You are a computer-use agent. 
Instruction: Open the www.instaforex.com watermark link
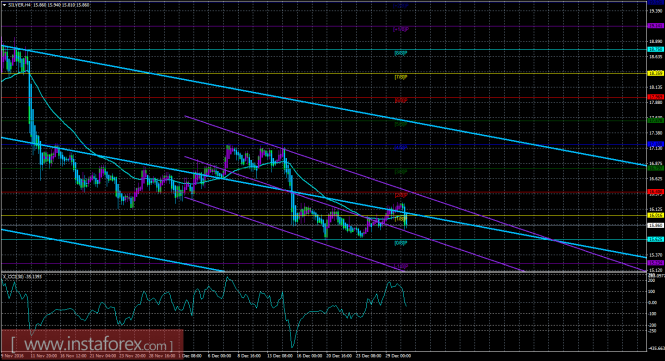[x=92, y=343]
